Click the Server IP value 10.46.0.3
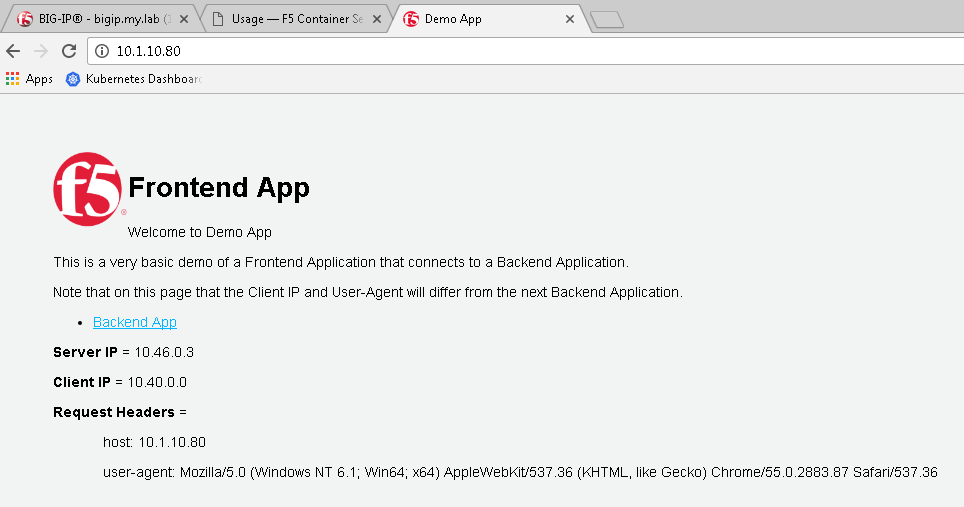Screen dimensions: 964x507 pyautogui.click(x=164, y=352)
